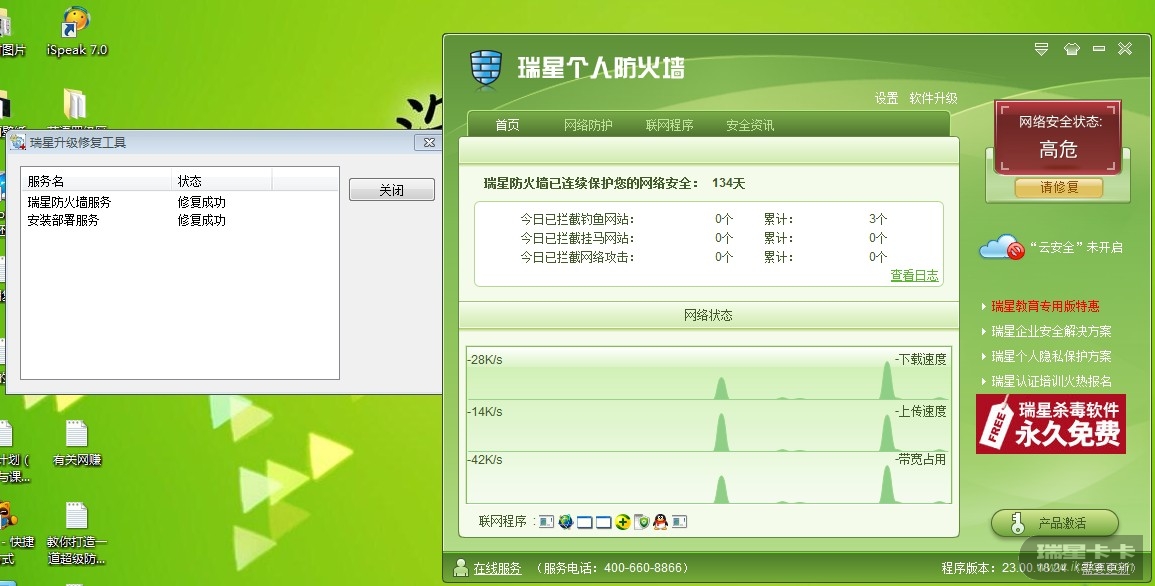Image resolution: width=1155 pixels, height=586 pixels.
Task: Open the 在线服务 link
Action: click(497, 568)
